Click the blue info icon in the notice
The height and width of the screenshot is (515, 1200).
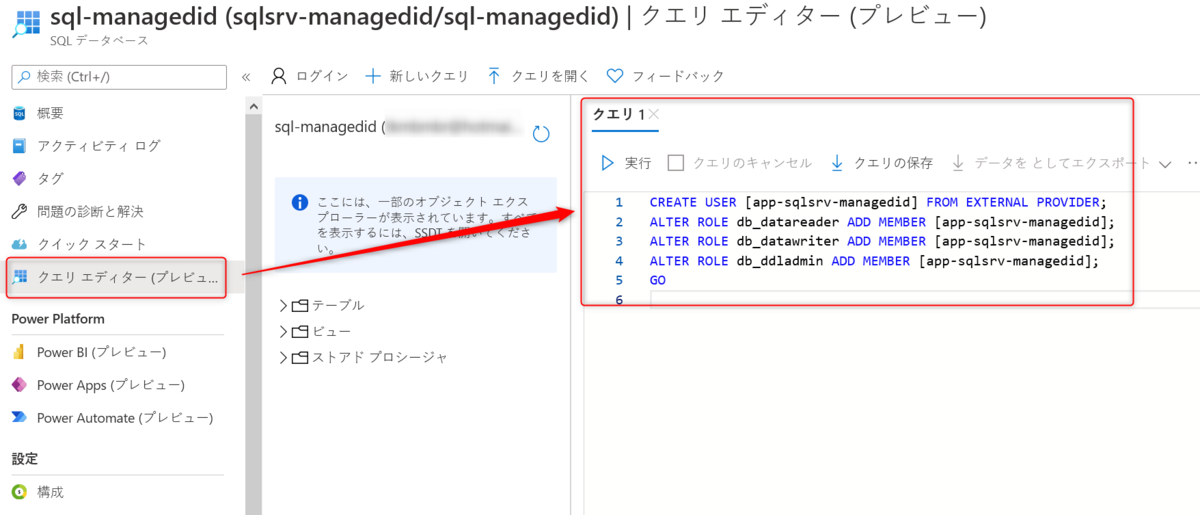click(300, 203)
